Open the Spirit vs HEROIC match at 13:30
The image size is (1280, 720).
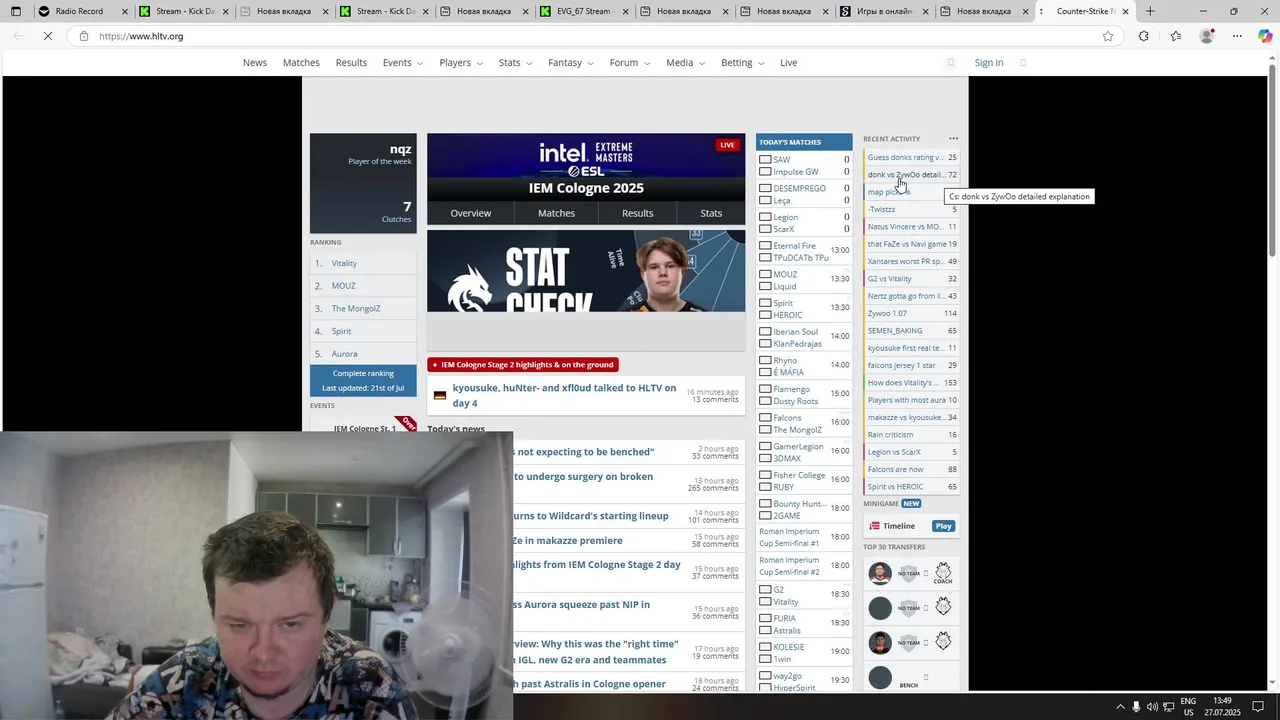[x=804, y=309]
